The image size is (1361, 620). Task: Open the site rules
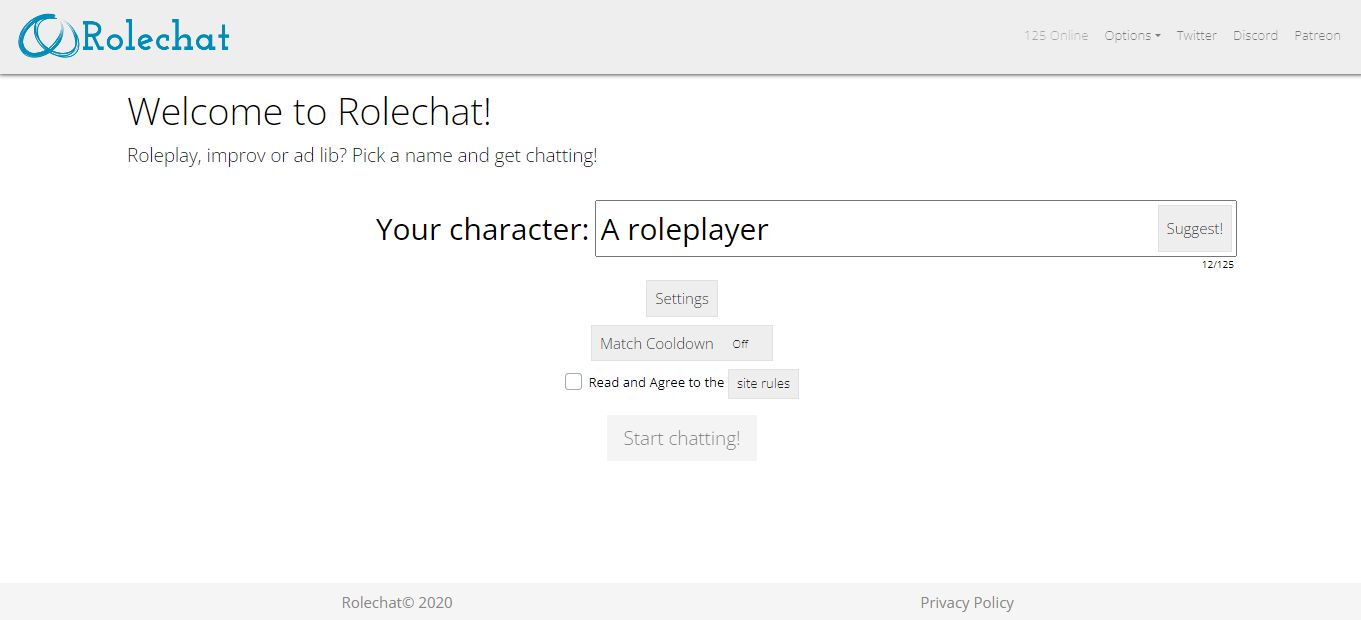[763, 383]
